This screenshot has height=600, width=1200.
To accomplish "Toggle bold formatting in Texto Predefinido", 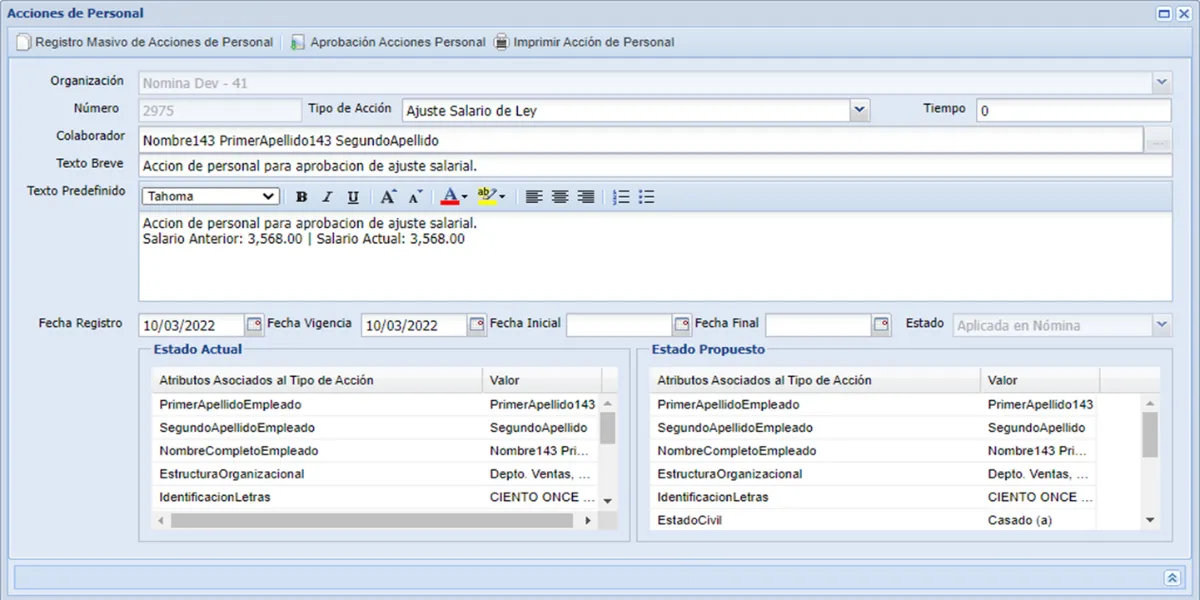I will pyautogui.click(x=301, y=197).
